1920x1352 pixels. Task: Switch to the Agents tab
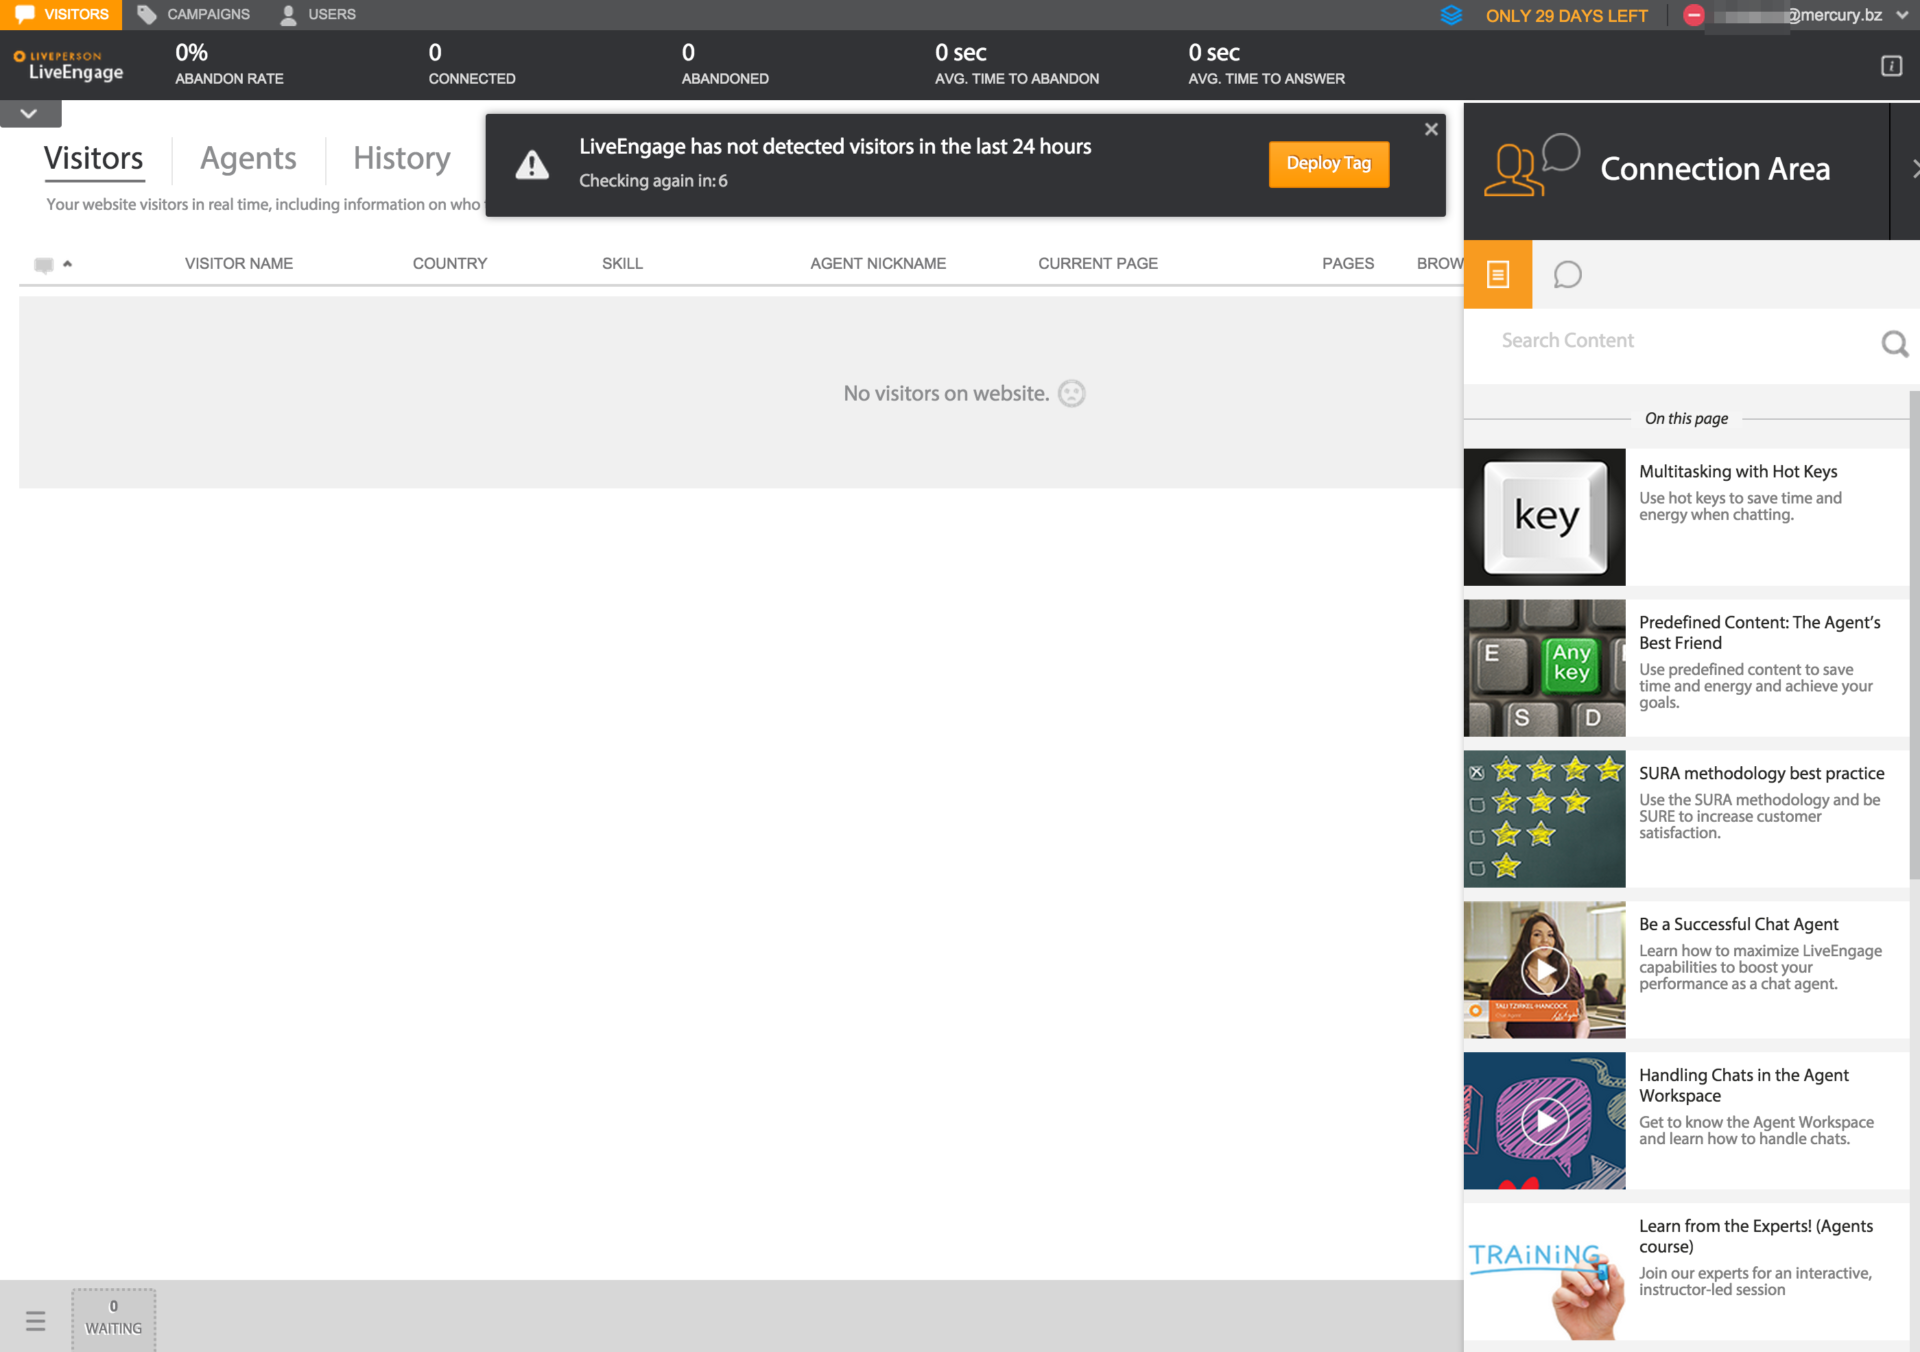click(248, 158)
